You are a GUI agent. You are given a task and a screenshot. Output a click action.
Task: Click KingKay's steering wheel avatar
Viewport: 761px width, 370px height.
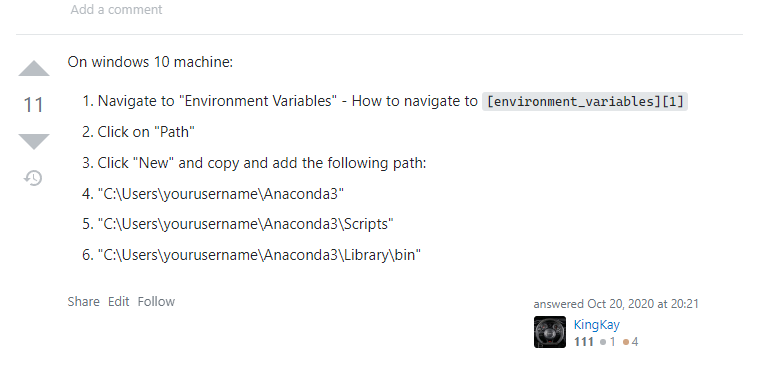pyautogui.click(x=550, y=332)
